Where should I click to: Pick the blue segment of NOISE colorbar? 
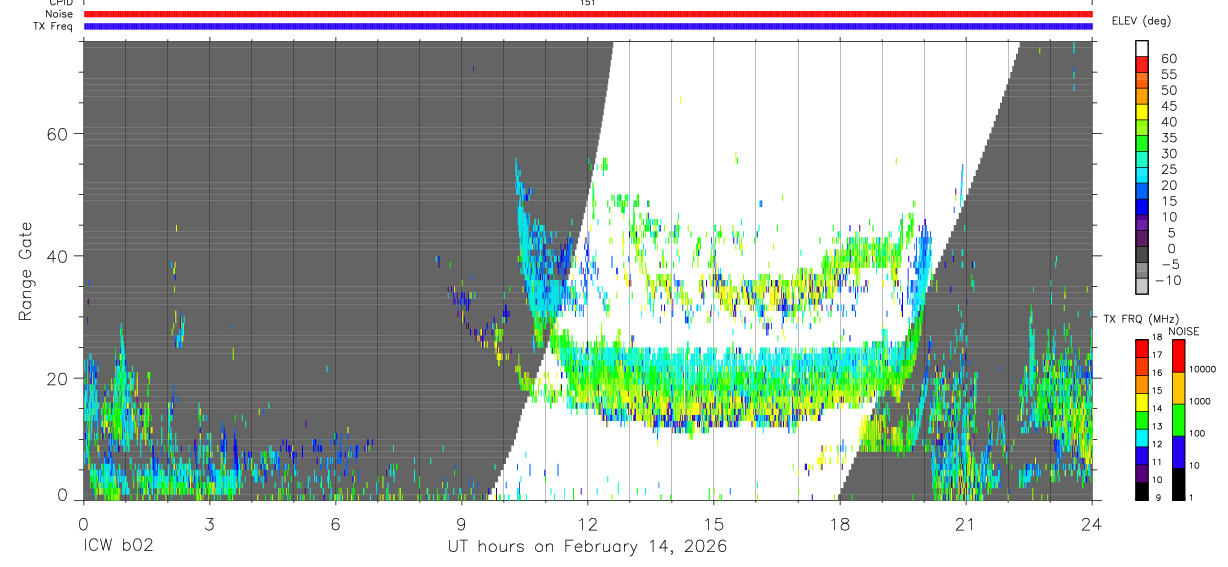(1177, 452)
